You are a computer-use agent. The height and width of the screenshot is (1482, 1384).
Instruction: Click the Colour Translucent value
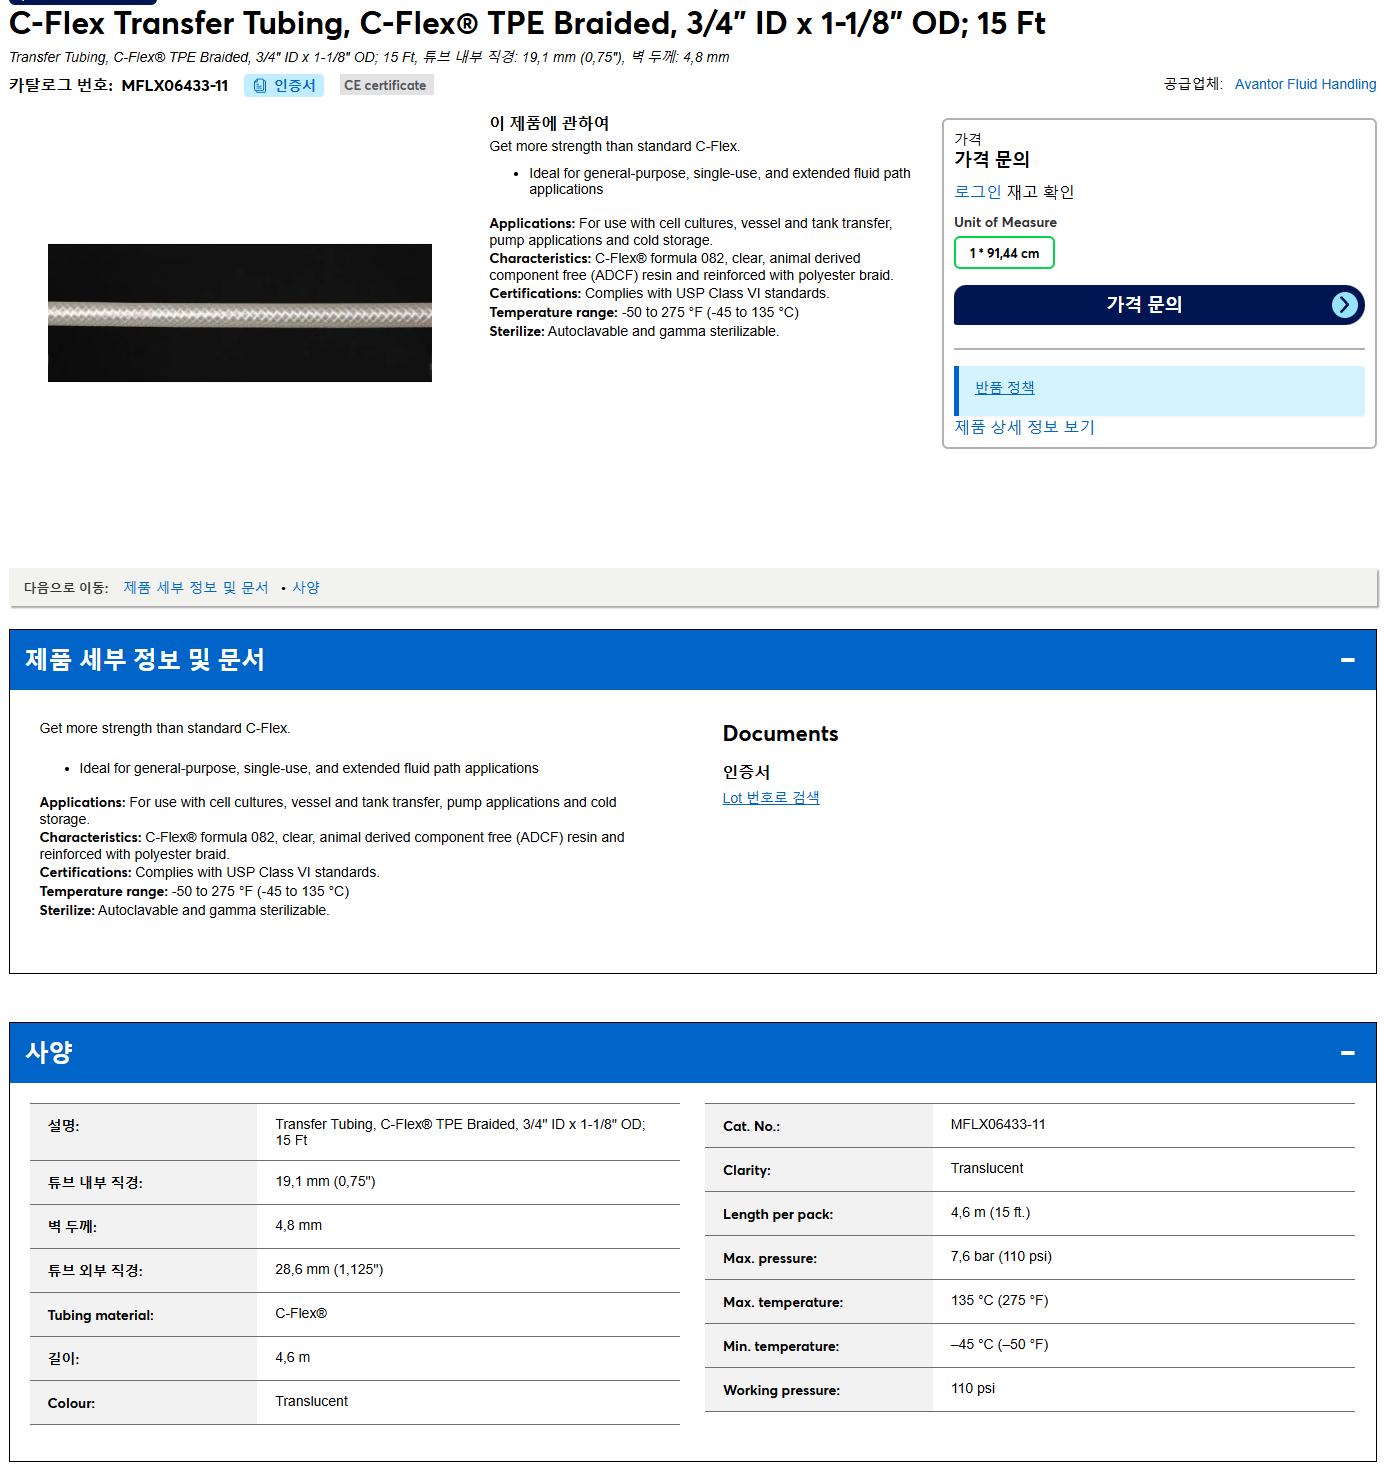point(312,1402)
